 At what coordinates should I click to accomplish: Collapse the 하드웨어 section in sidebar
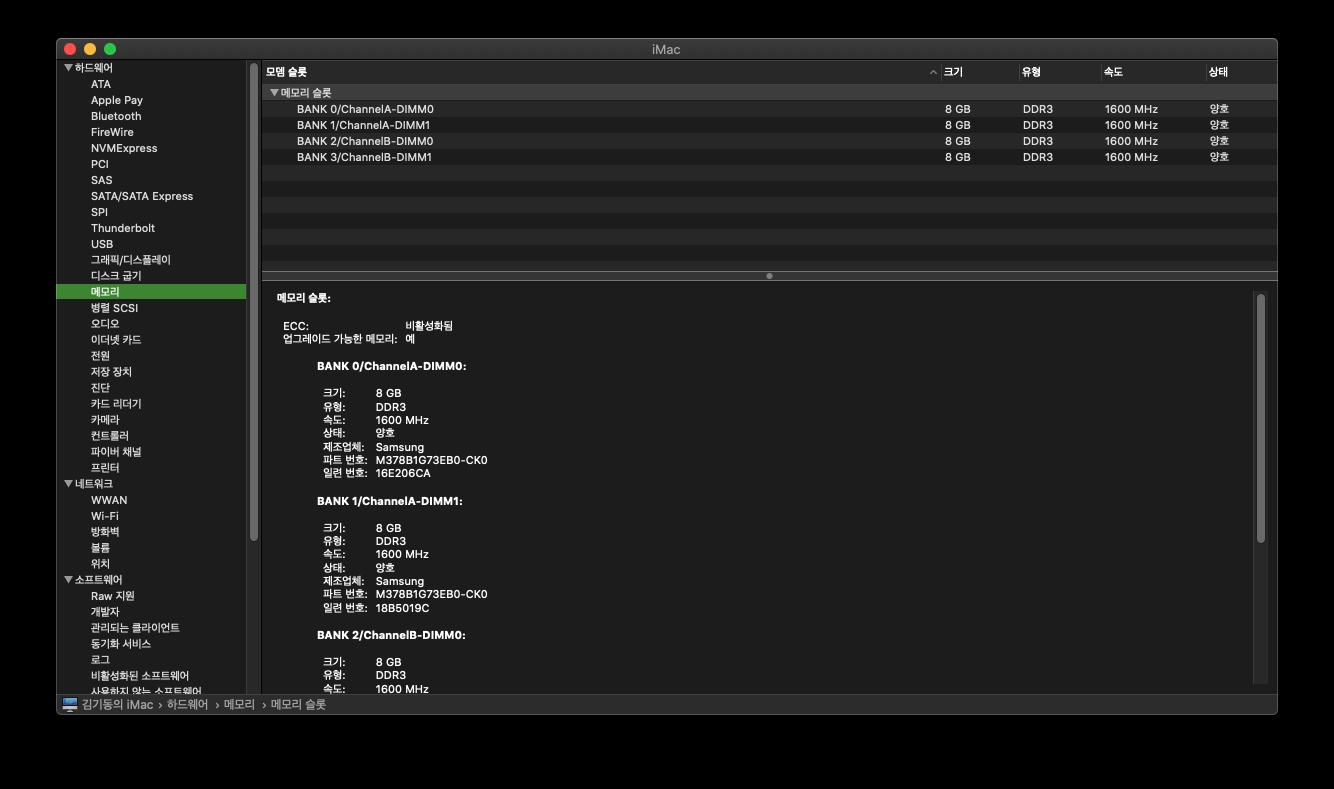click(68, 68)
